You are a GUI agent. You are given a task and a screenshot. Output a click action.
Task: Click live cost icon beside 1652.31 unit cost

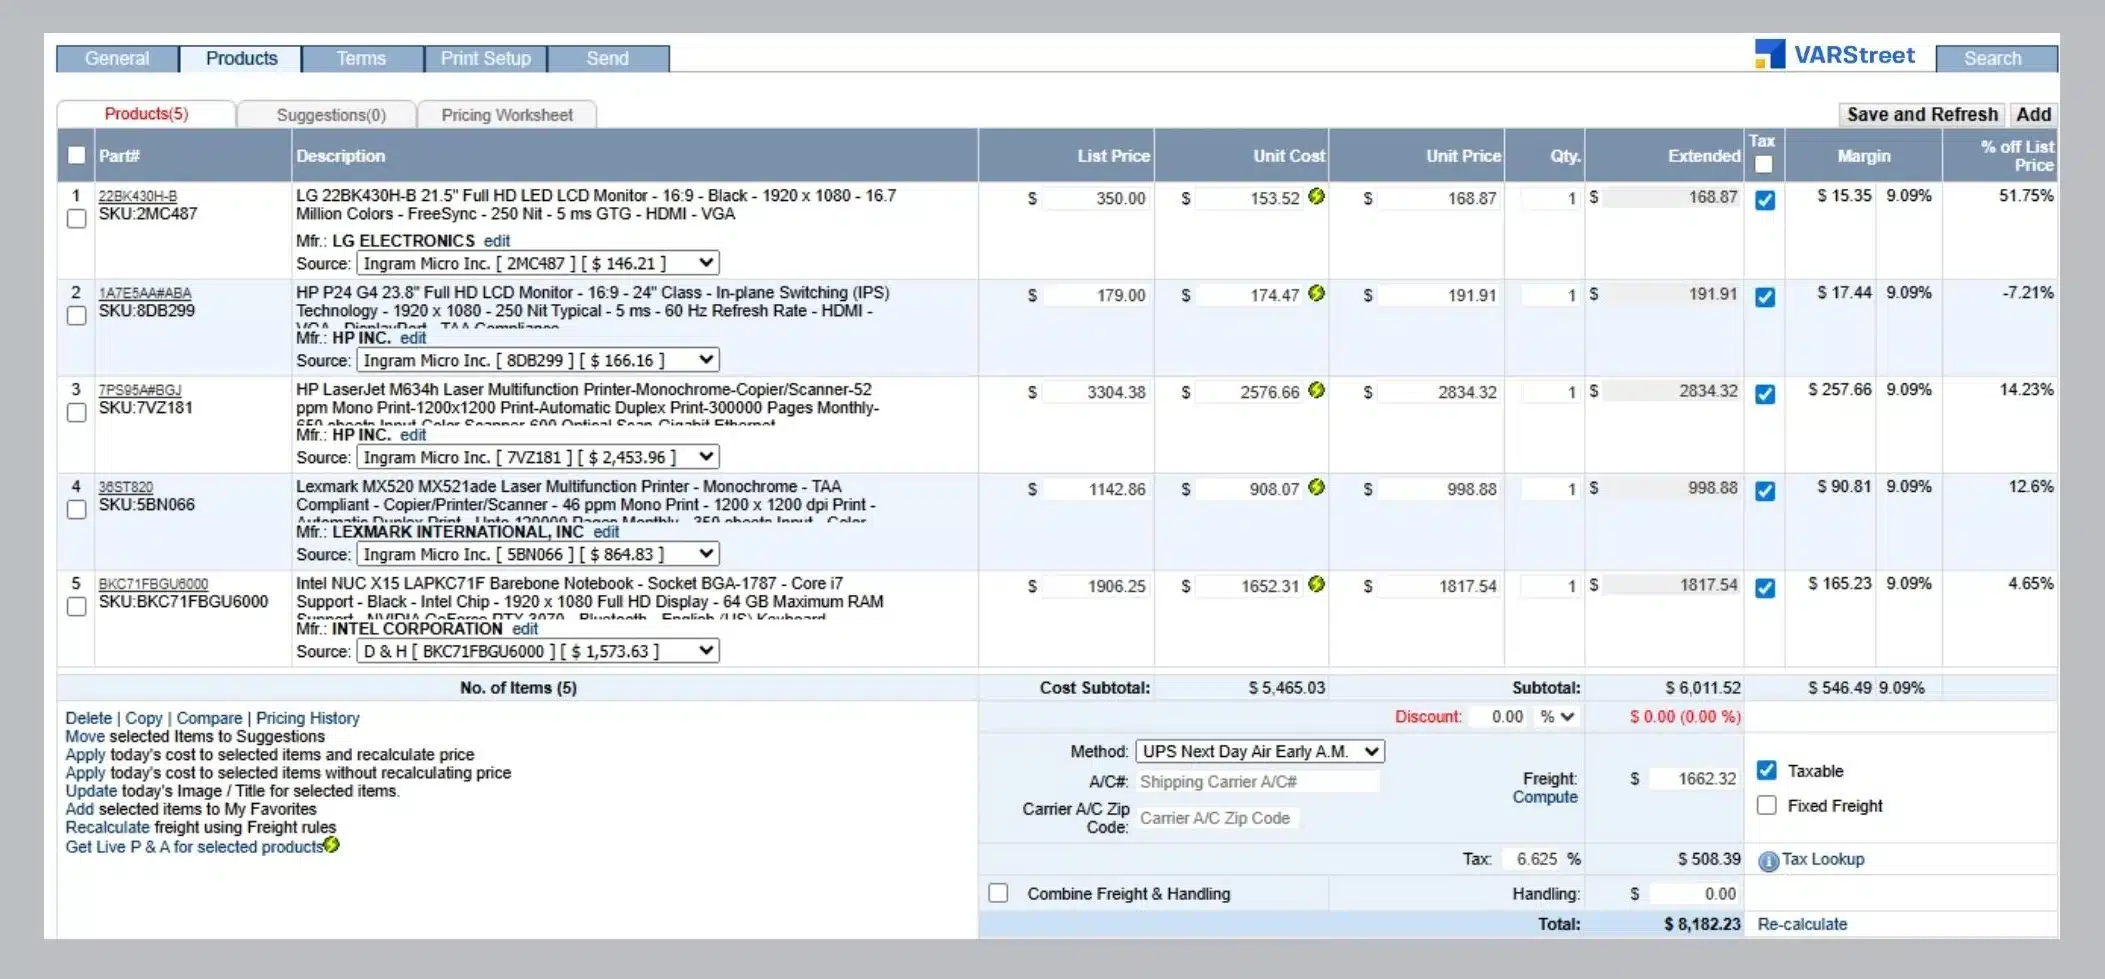coord(1316,584)
